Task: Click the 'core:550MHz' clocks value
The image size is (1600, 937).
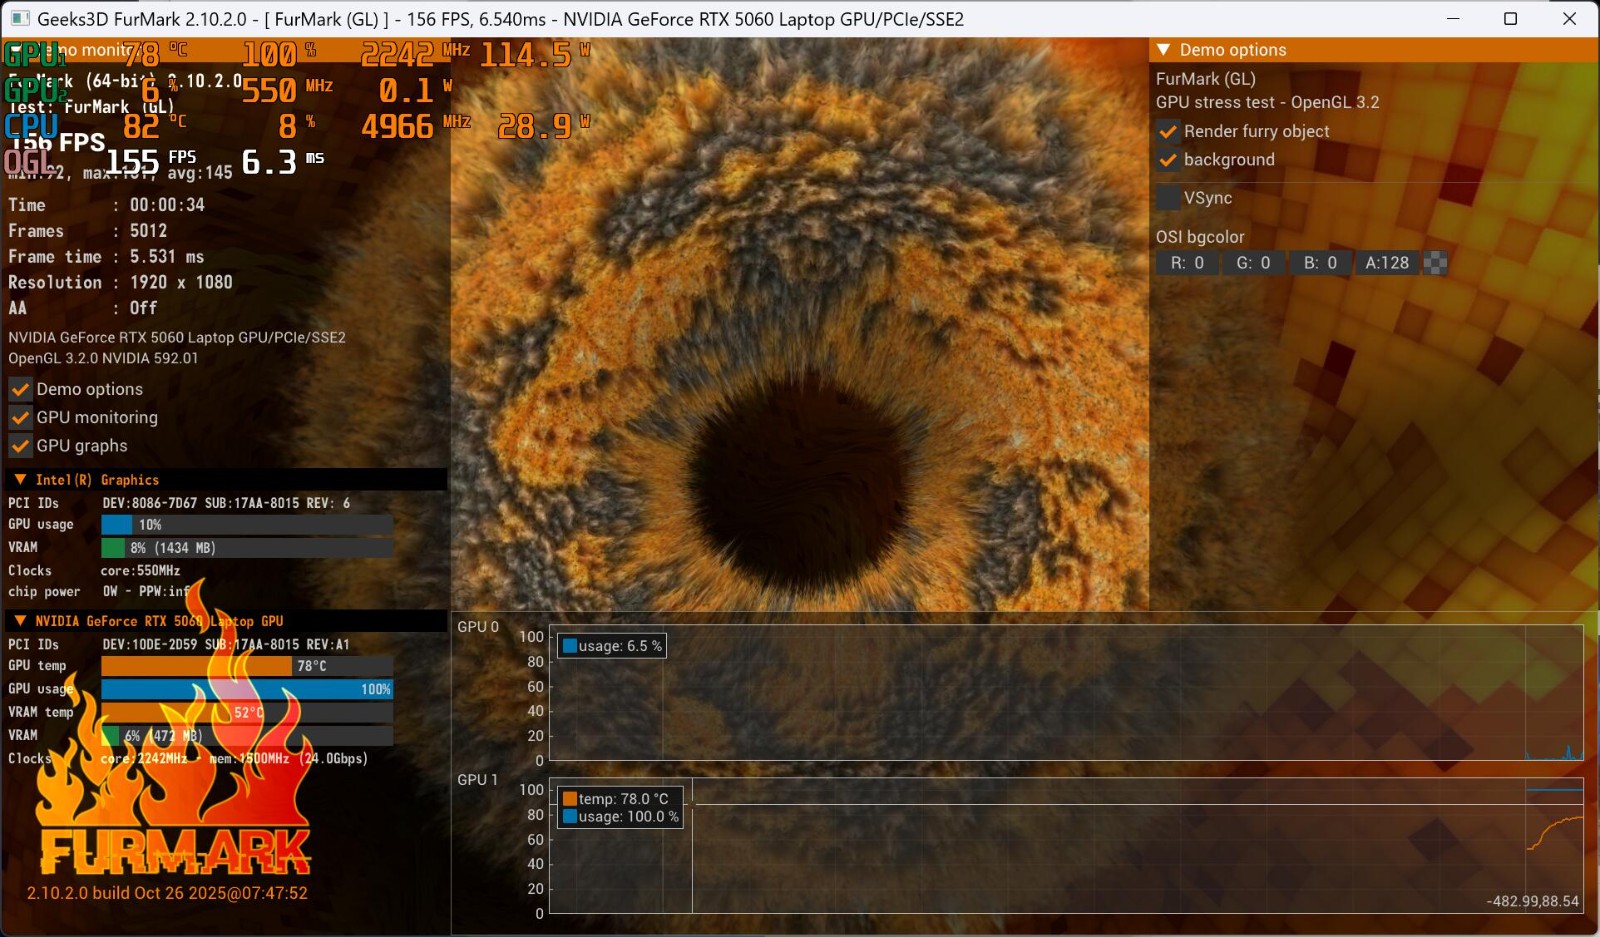Action: click(141, 571)
